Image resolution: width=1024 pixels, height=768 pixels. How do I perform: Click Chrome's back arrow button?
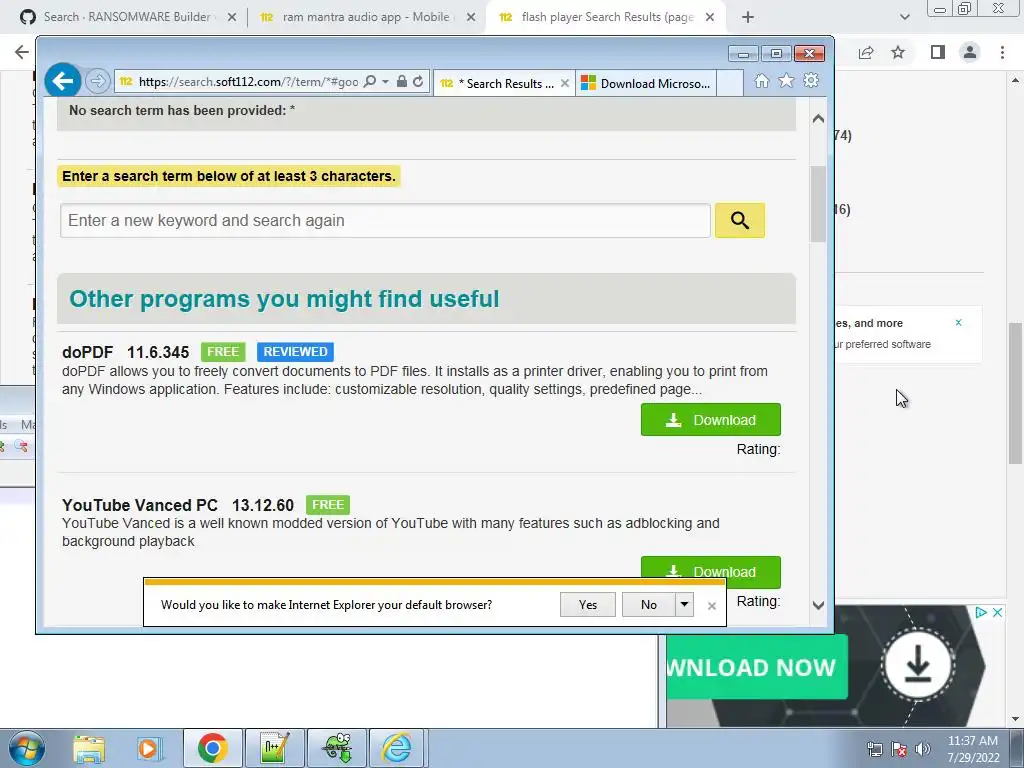tap(22, 52)
